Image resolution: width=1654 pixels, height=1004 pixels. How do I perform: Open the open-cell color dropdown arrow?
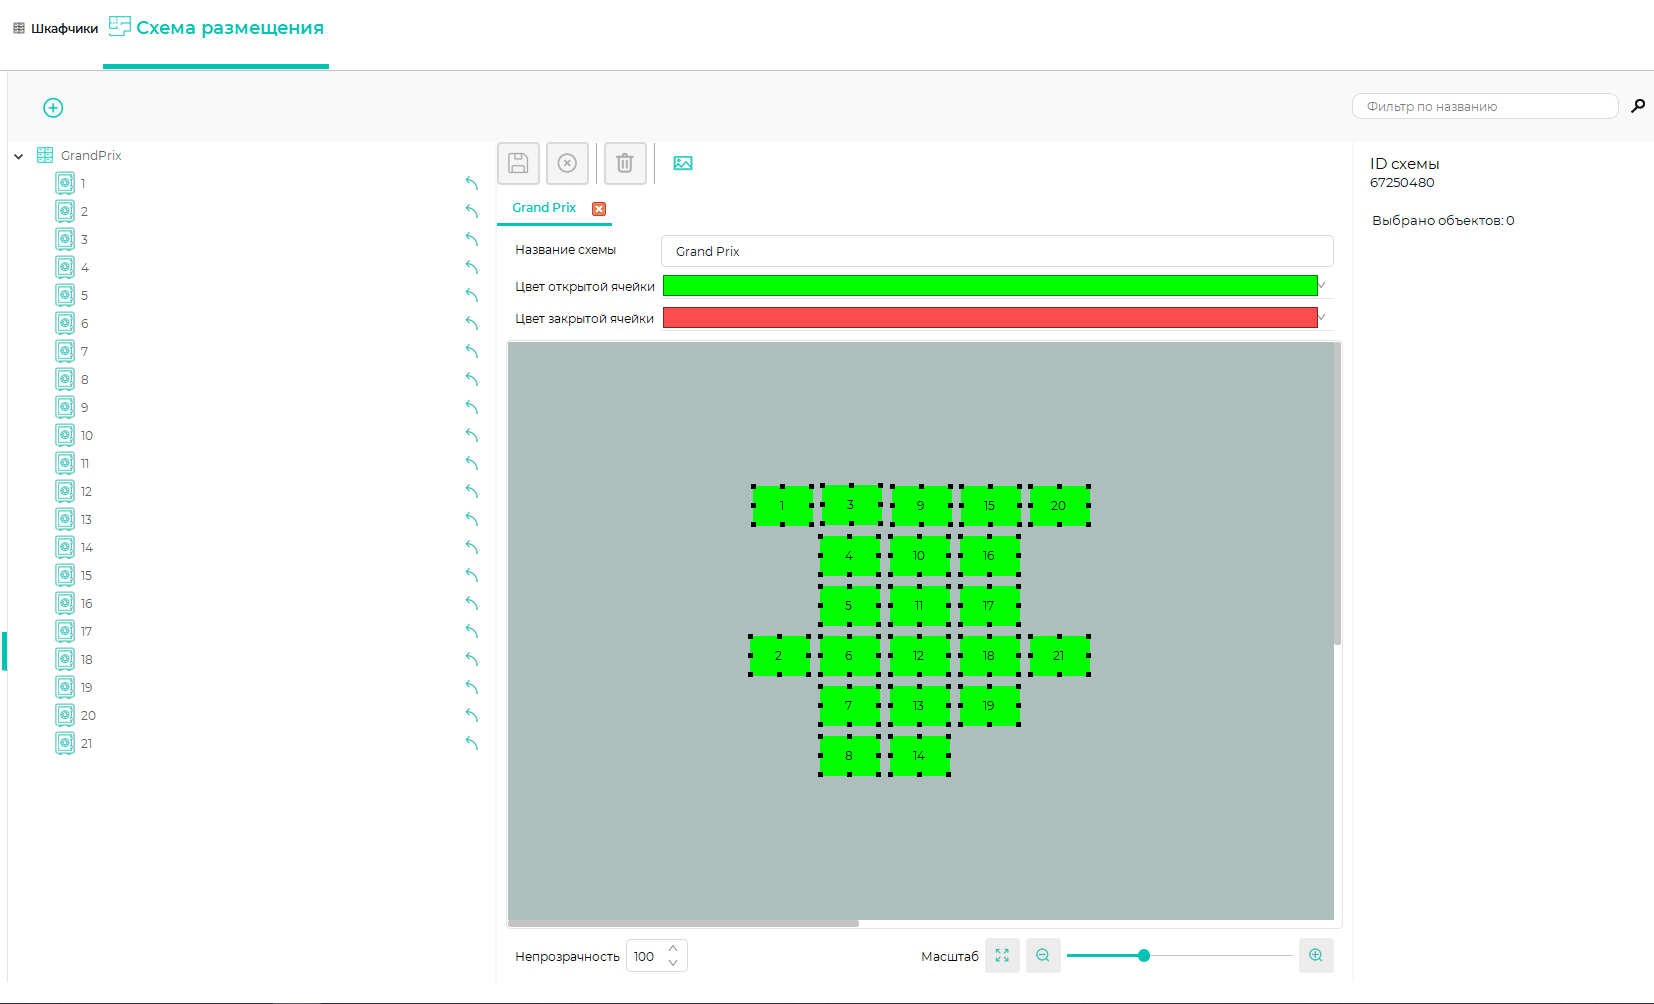click(1322, 286)
